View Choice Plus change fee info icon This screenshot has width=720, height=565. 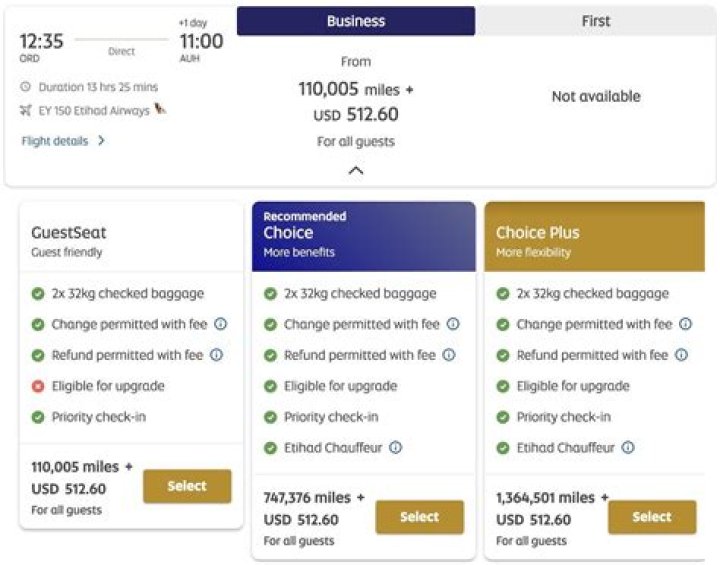click(686, 324)
